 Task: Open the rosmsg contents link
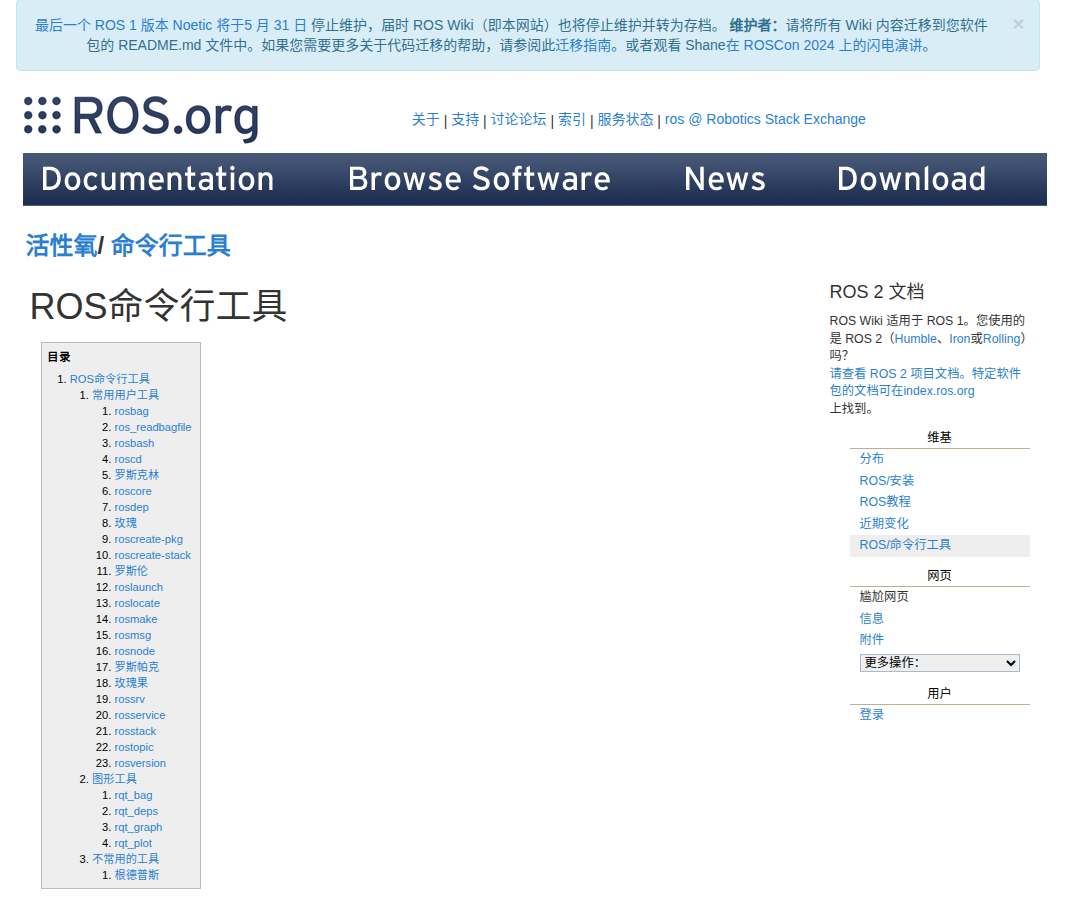coord(132,635)
